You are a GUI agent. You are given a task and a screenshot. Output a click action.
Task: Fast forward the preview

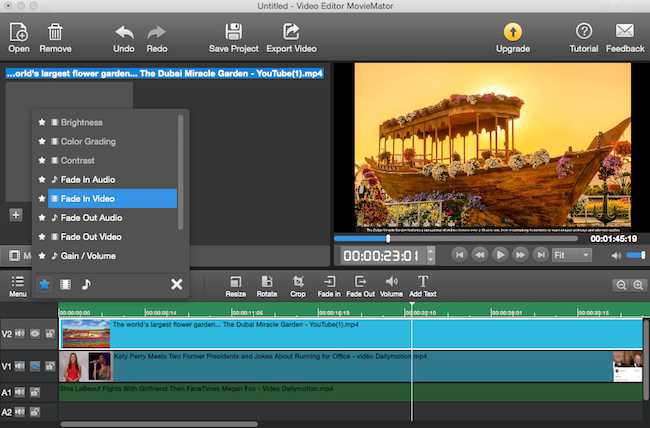pos(521,255)
